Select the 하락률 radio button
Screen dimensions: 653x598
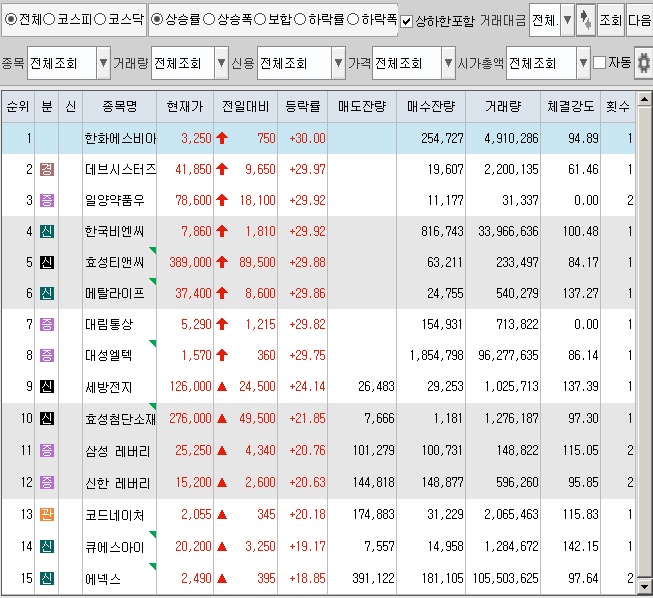coord(300,20)
